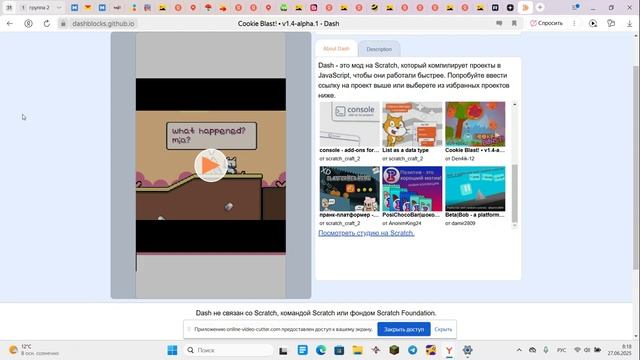Open the Microsoft Store icon on taskbar

click(339, 350)
